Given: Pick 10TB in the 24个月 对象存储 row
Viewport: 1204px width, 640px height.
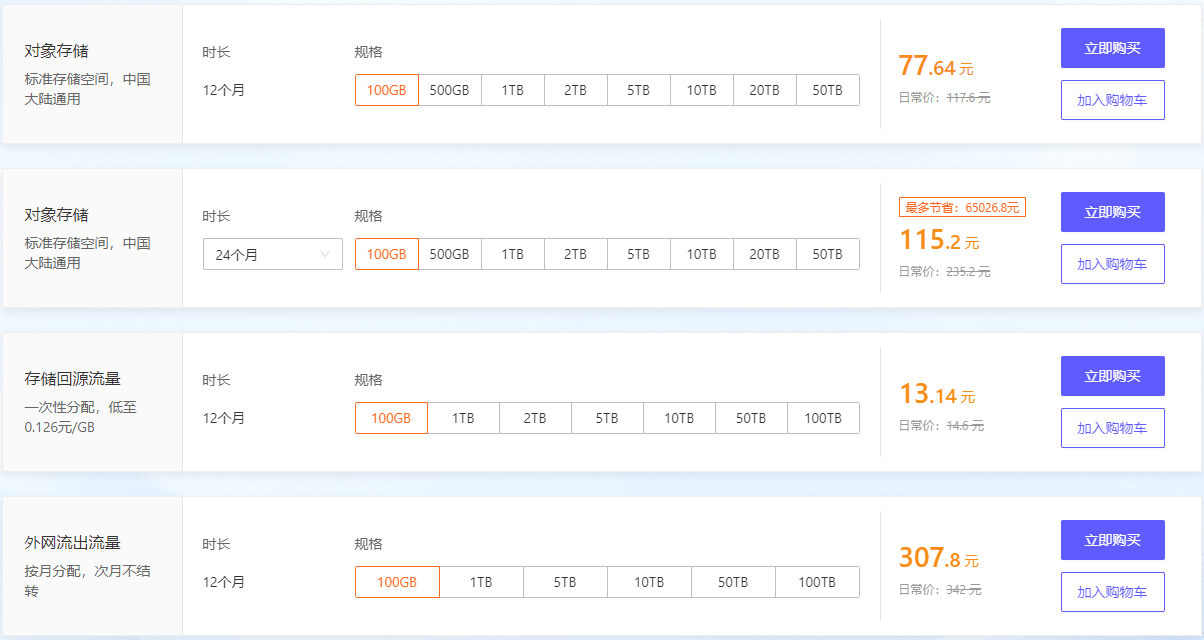Looking at the screenshot, I should [x=701, y=254].
